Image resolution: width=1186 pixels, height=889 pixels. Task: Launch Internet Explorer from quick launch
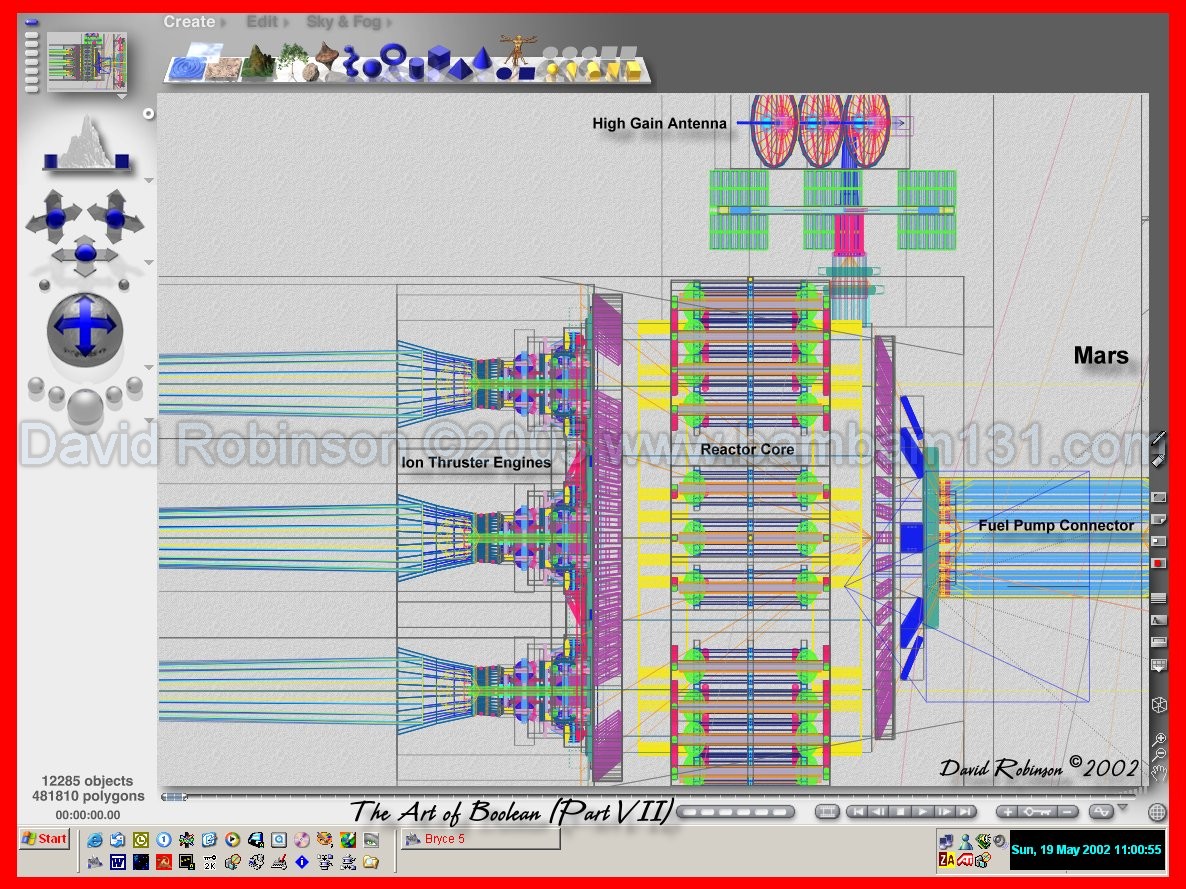point(95,840)
